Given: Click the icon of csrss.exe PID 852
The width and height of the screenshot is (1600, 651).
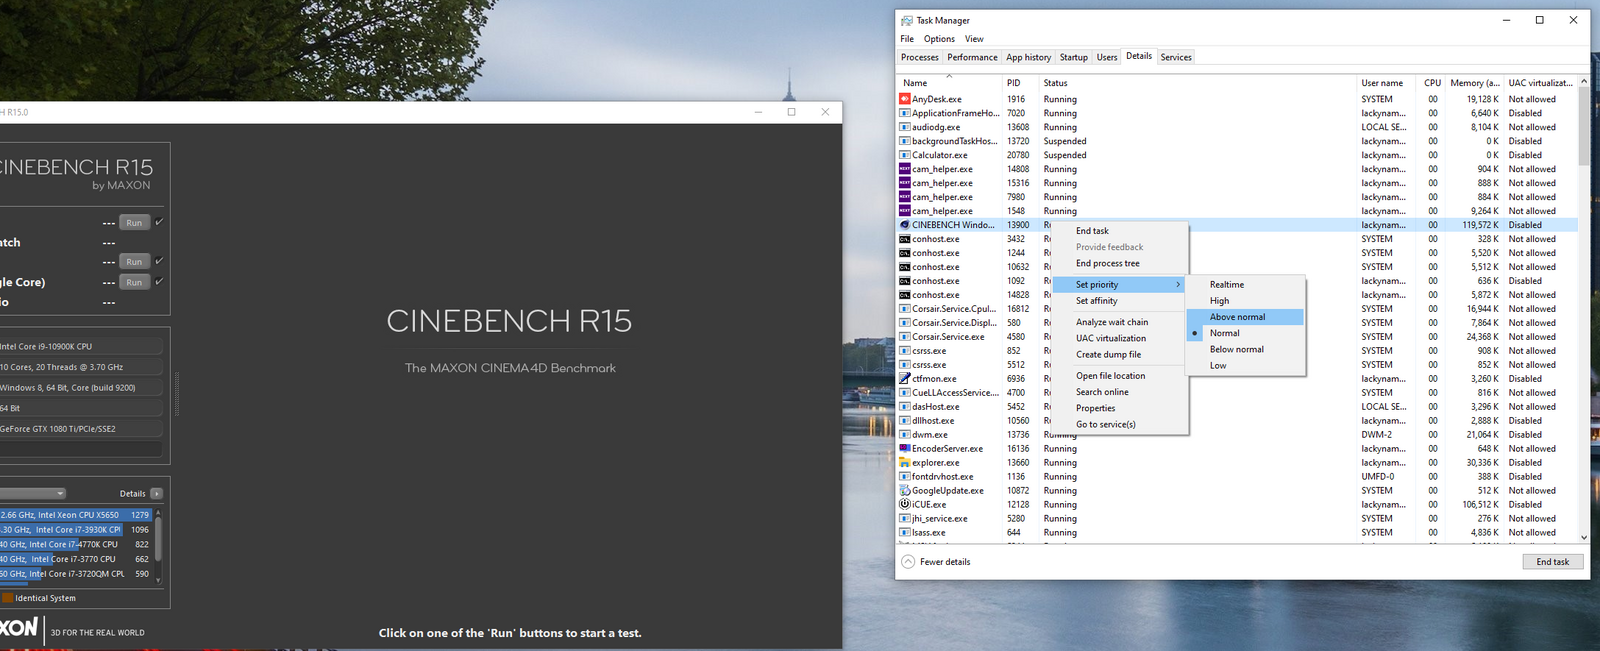Looking at the screenshot, I should (x=905, y=351).
